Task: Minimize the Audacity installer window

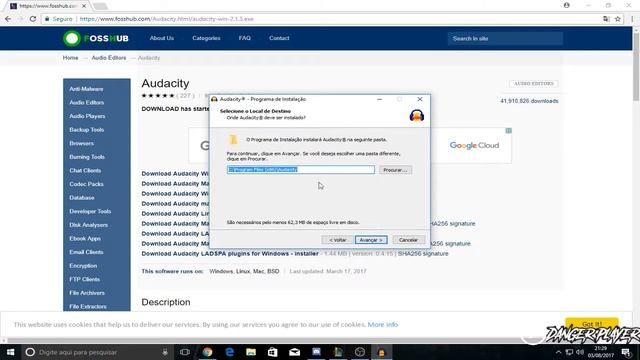Action: pos(380,99)
